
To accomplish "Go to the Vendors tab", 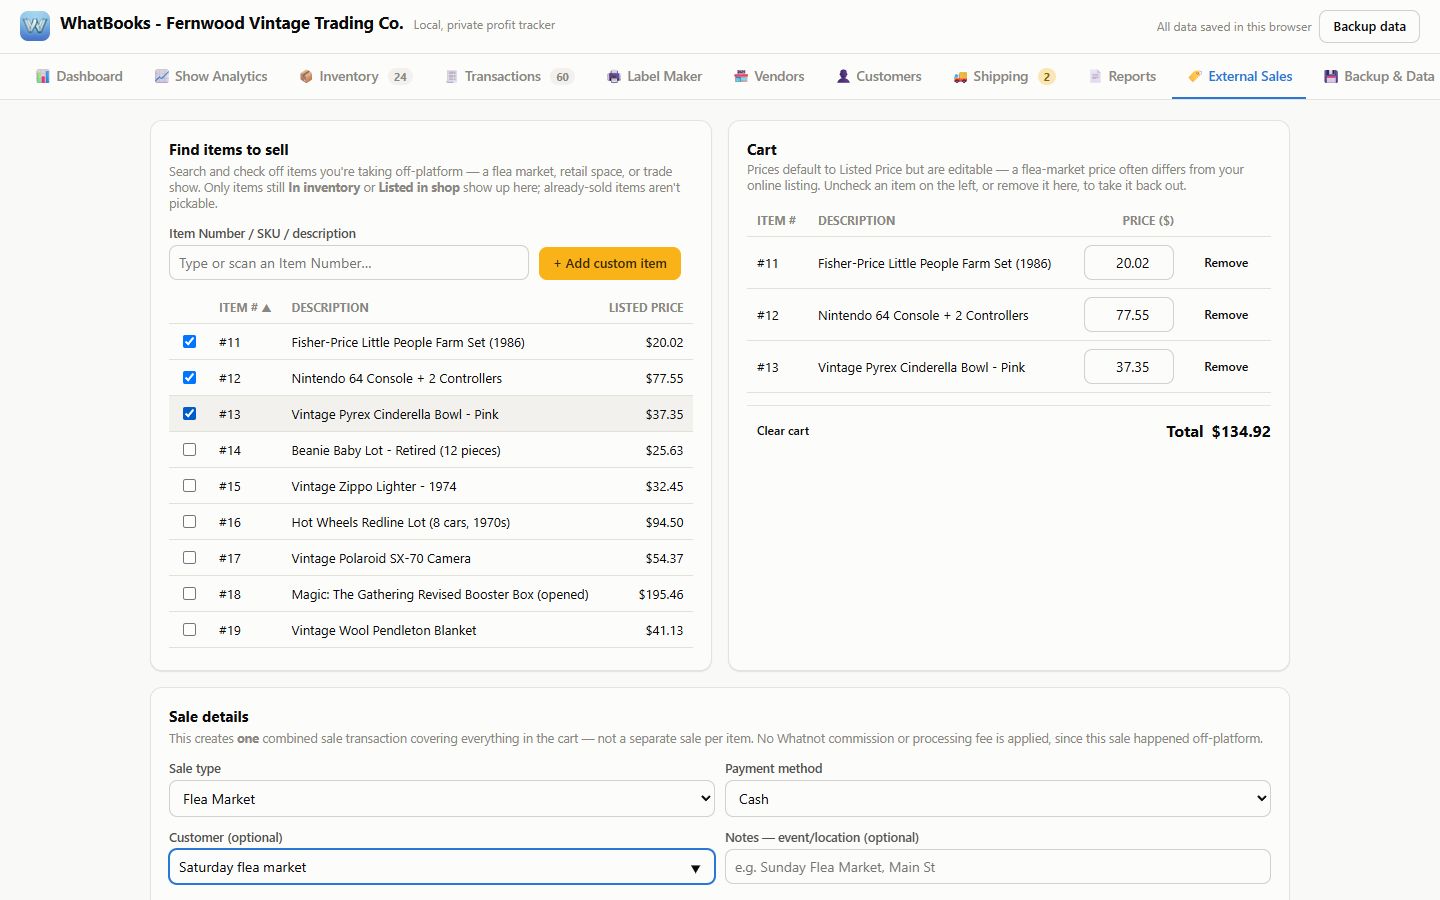I will click(769, 77).
